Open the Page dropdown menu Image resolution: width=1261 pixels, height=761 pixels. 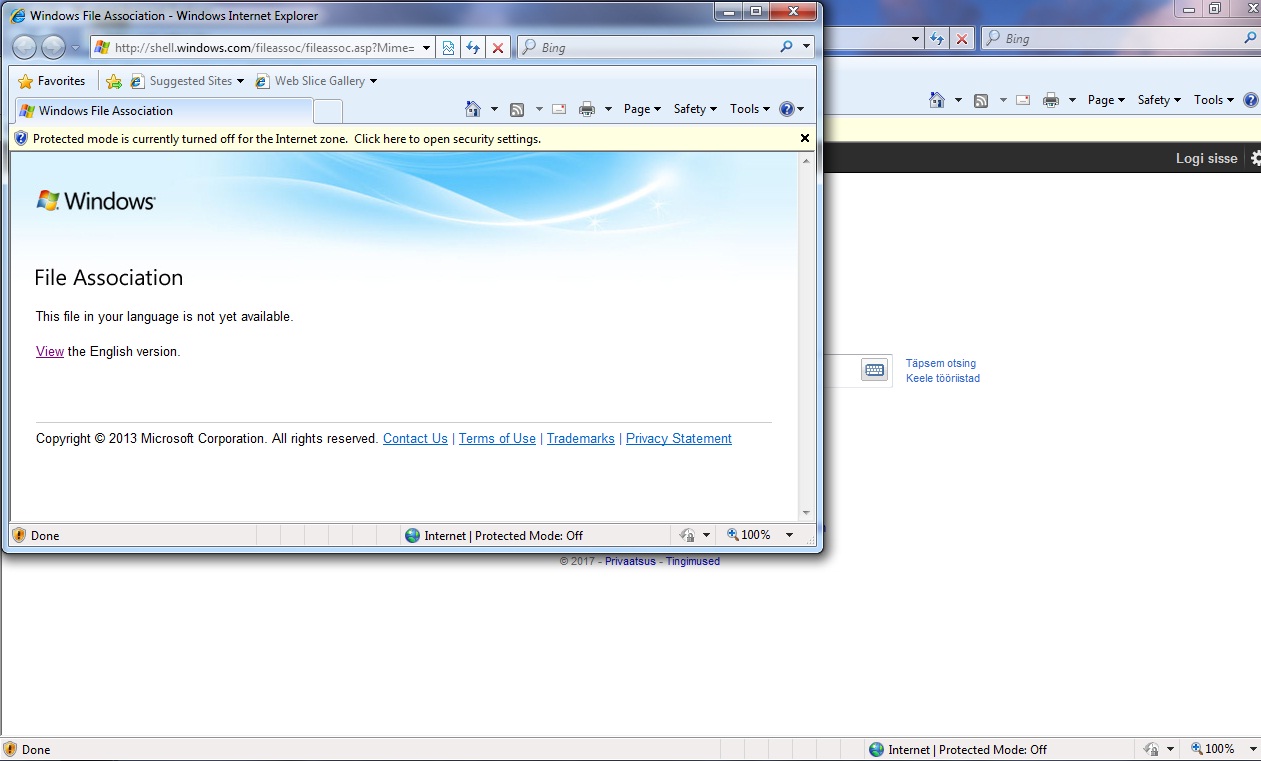[642, 109]
